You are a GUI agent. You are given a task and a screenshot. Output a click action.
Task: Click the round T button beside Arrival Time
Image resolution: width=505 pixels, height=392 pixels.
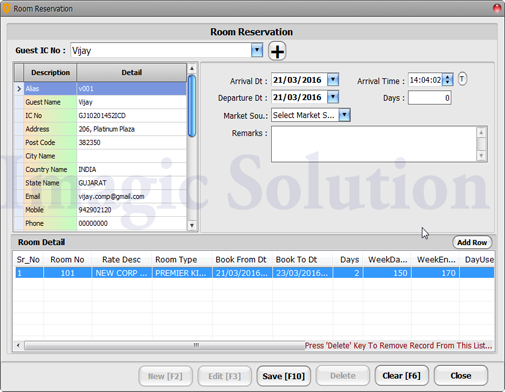[462, 79]
